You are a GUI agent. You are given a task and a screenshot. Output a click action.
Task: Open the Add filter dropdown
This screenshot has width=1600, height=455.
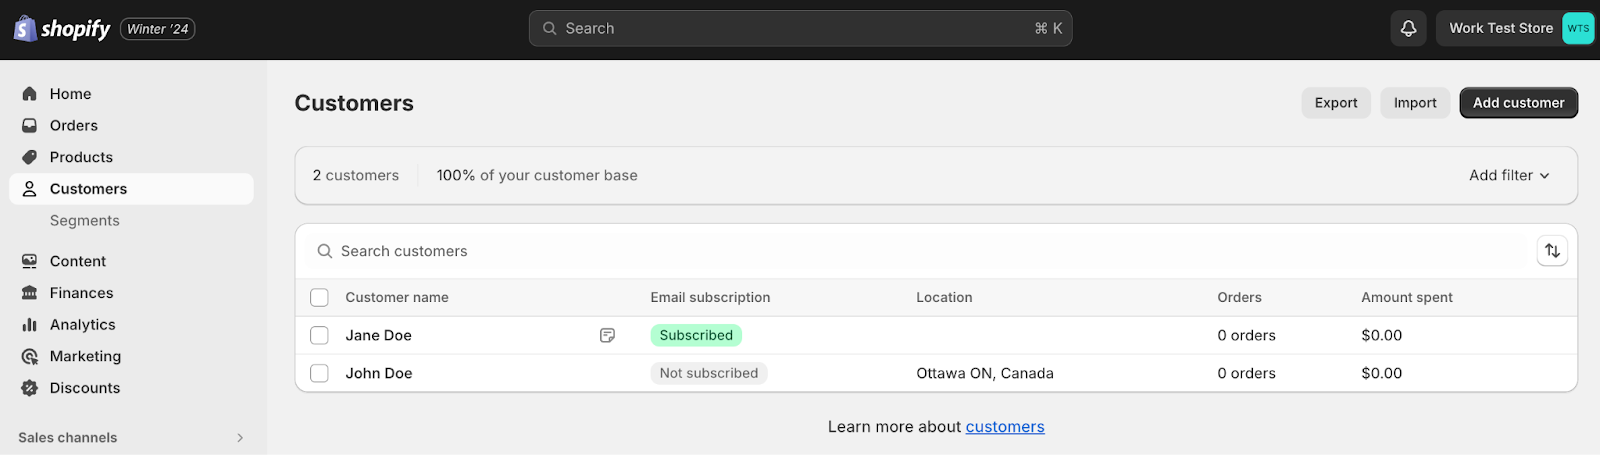coord(1509,176)
